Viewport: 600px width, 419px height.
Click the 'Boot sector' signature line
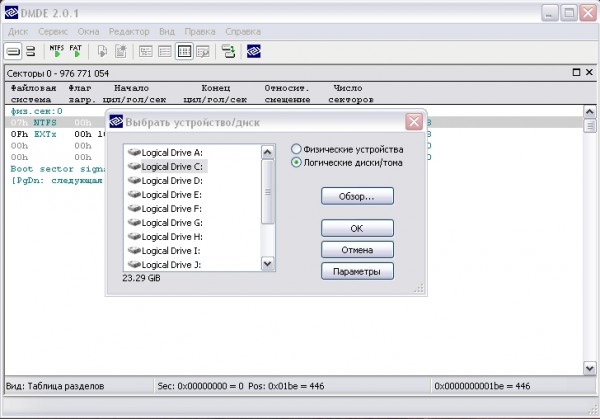coord(57,169)
